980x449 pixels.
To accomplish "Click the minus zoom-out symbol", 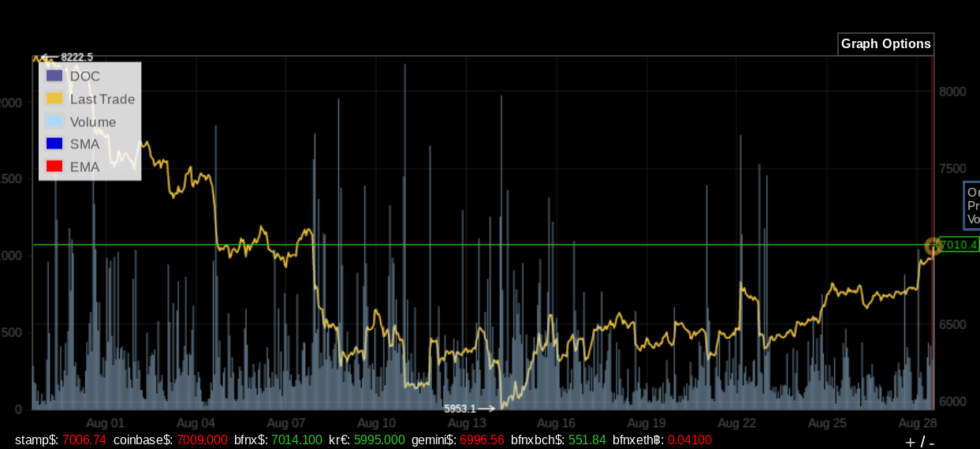I will (931, 442).
